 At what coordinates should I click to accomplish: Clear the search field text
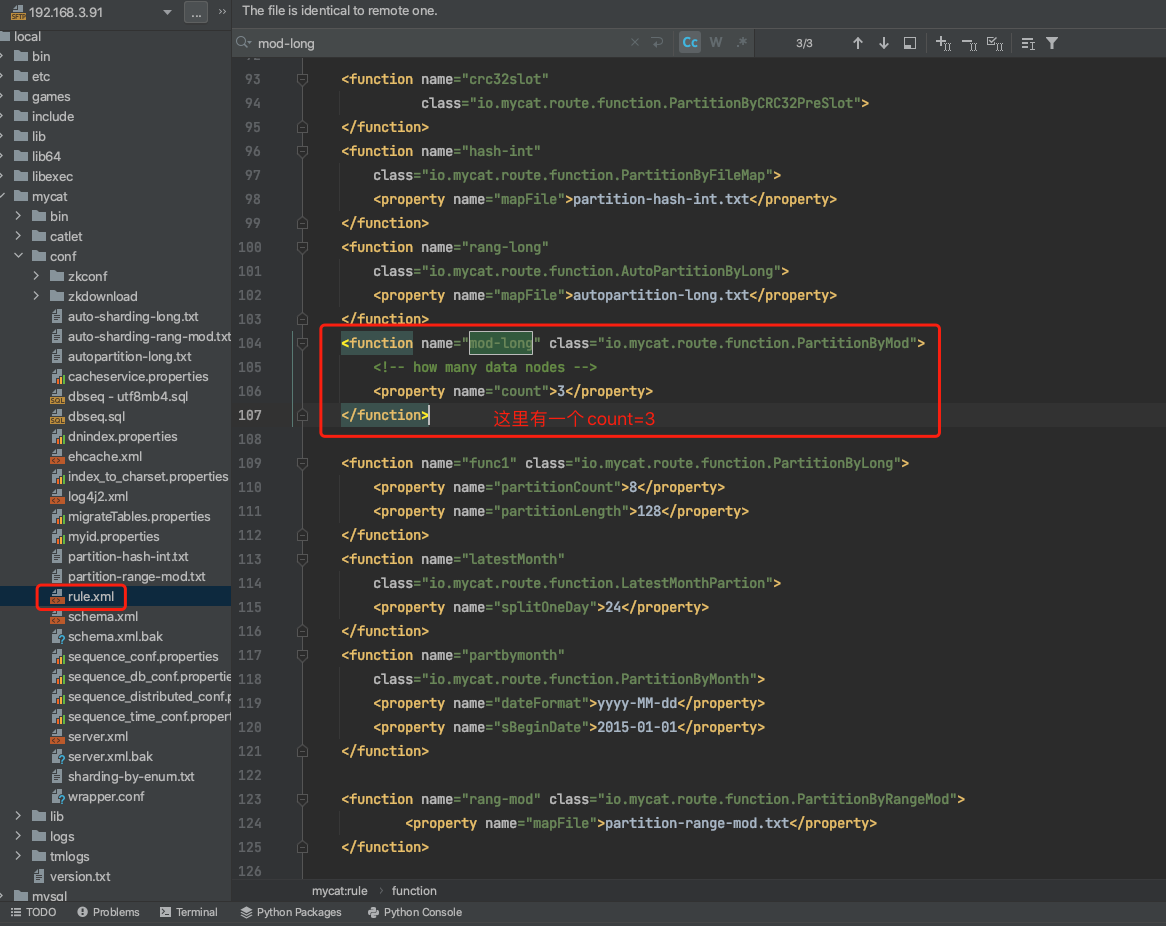coord(635,43)
